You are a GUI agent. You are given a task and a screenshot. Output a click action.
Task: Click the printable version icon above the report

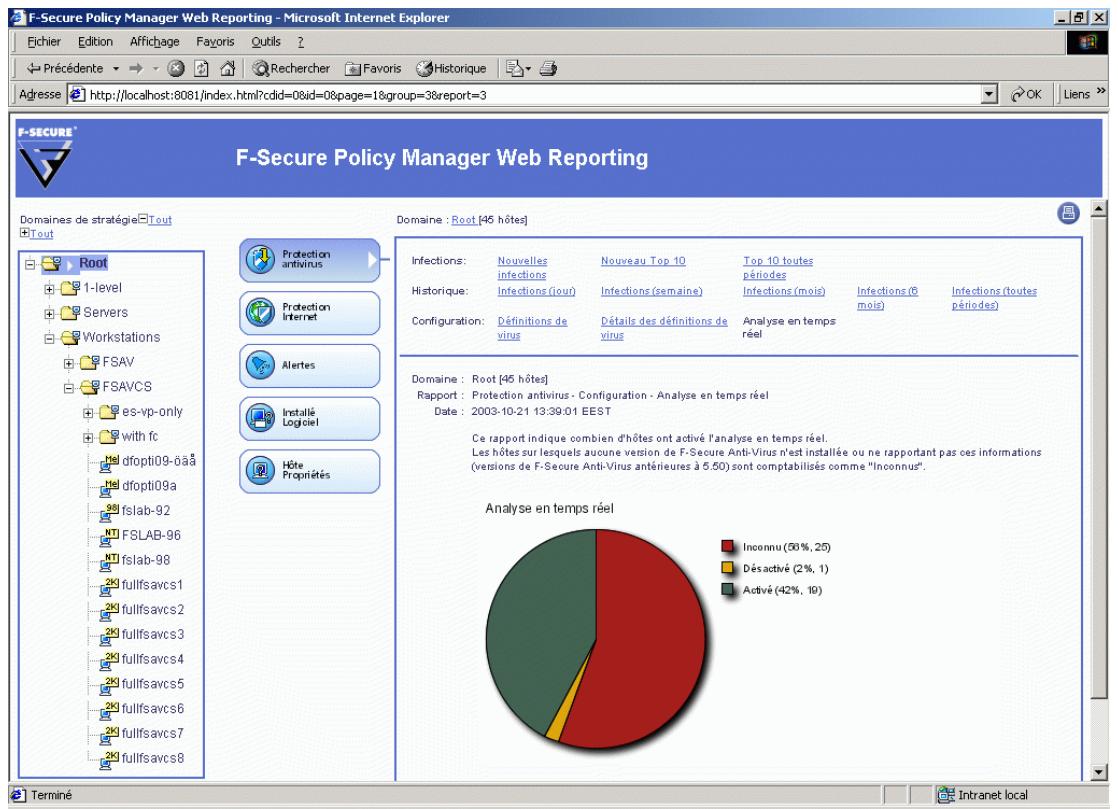pyautogui.click(x=1068, y=213)
